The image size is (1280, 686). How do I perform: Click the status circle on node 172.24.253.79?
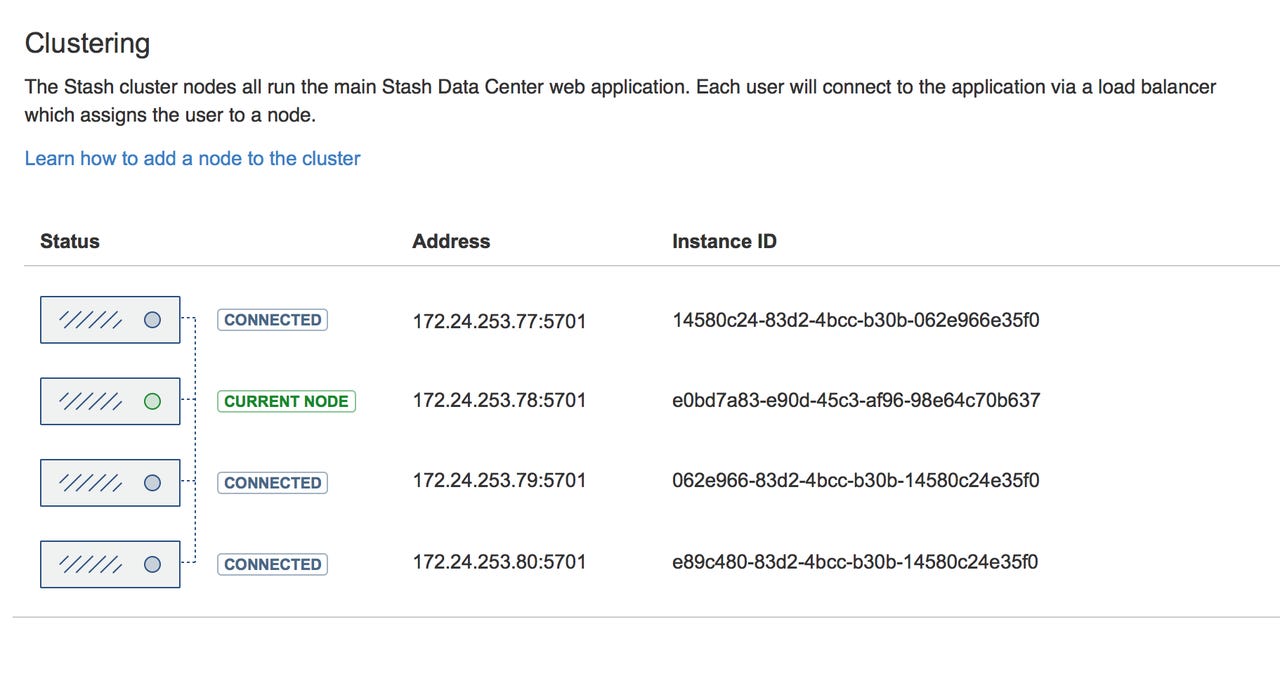pos(151,482)
